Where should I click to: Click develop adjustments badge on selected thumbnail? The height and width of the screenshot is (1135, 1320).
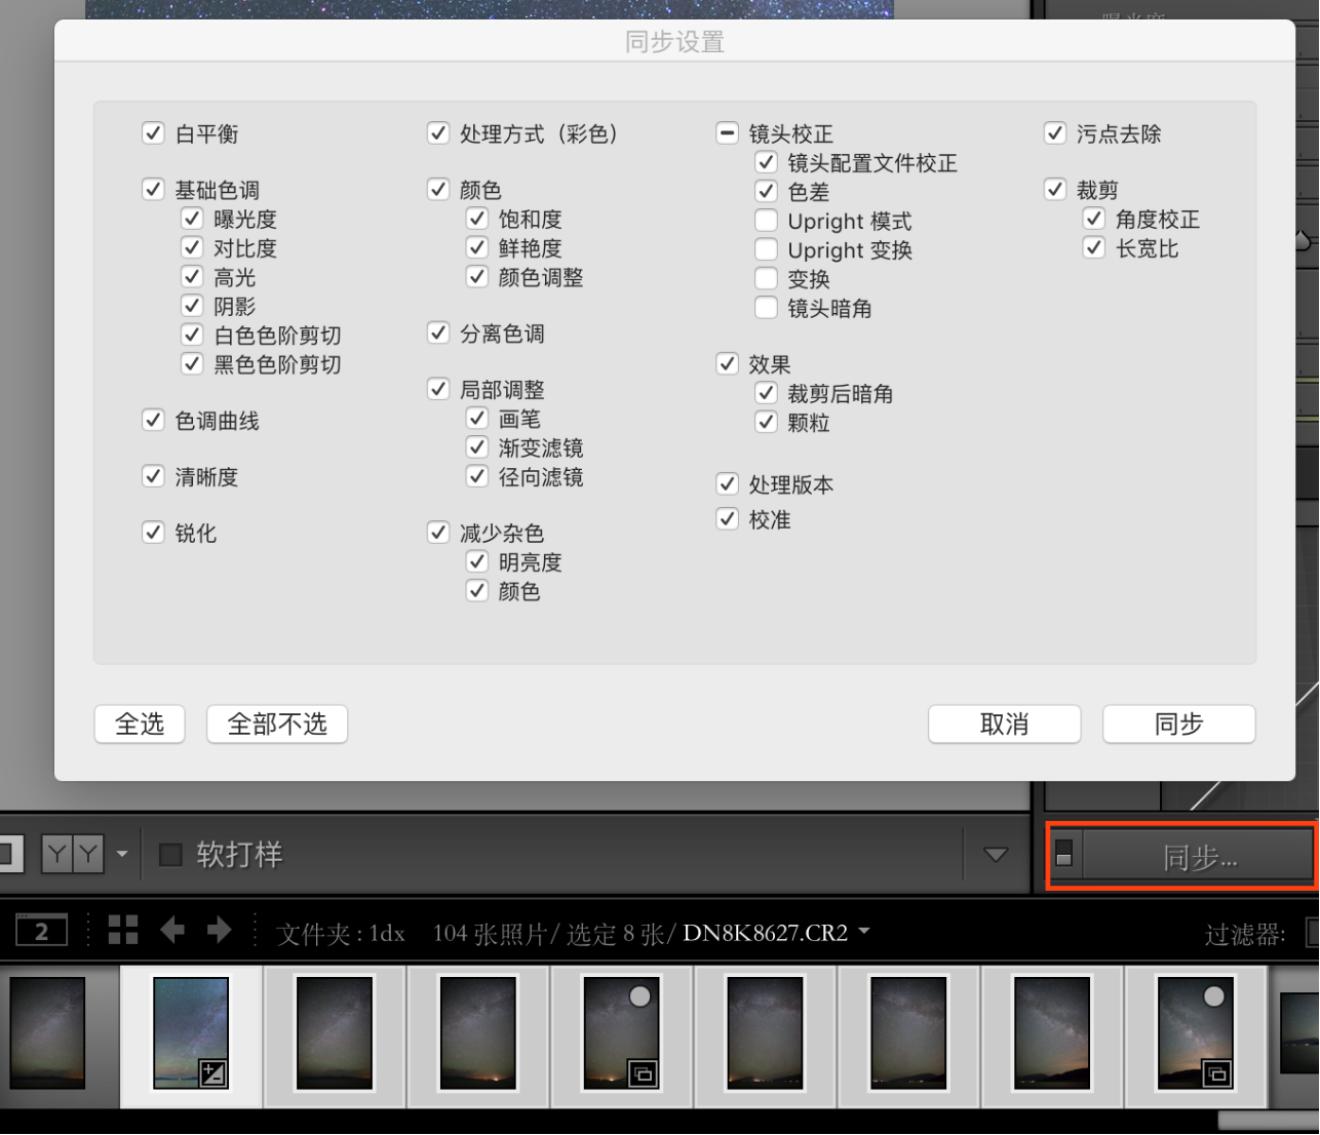(x=213, y=1074)
